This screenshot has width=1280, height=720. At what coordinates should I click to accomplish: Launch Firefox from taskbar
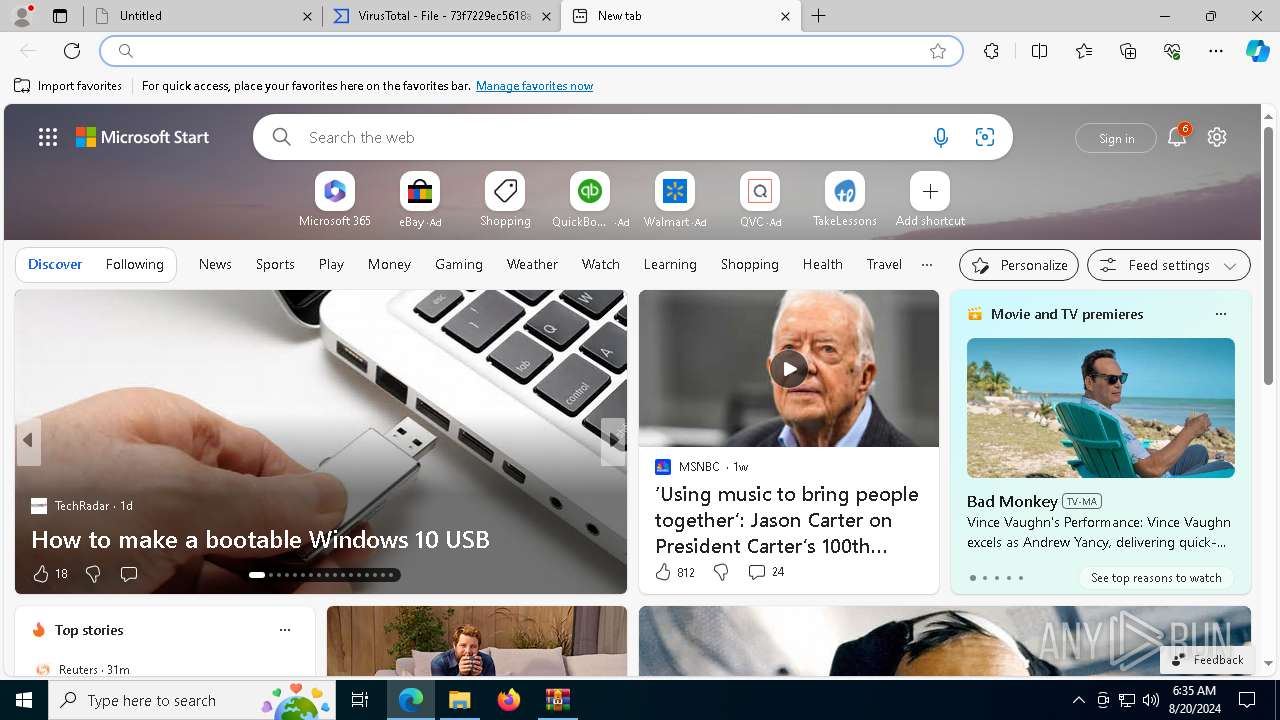[x=509, y=700]
